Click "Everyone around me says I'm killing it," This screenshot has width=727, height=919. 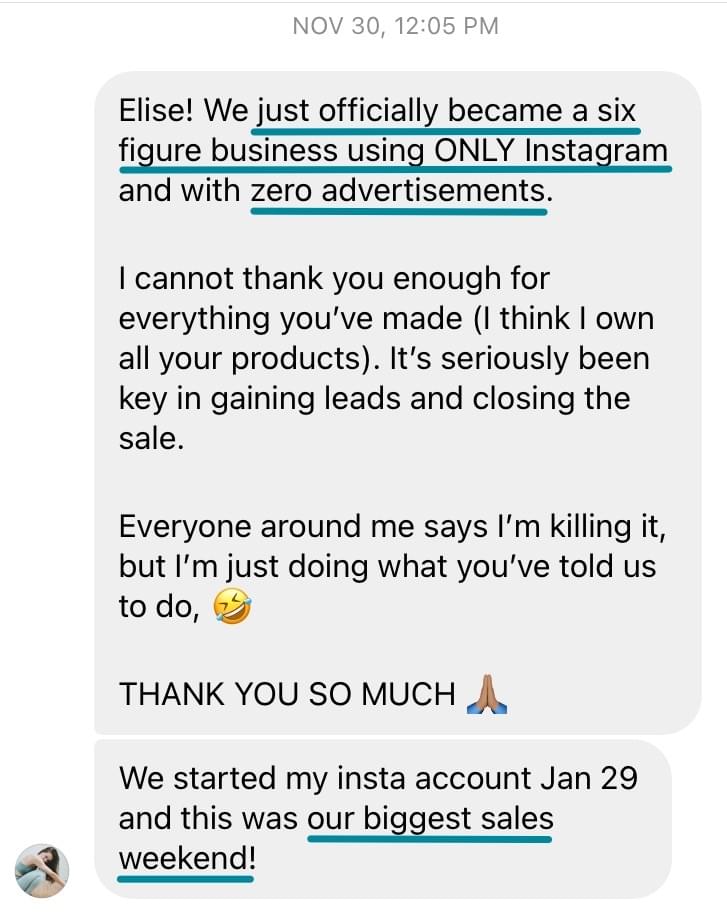391,525
